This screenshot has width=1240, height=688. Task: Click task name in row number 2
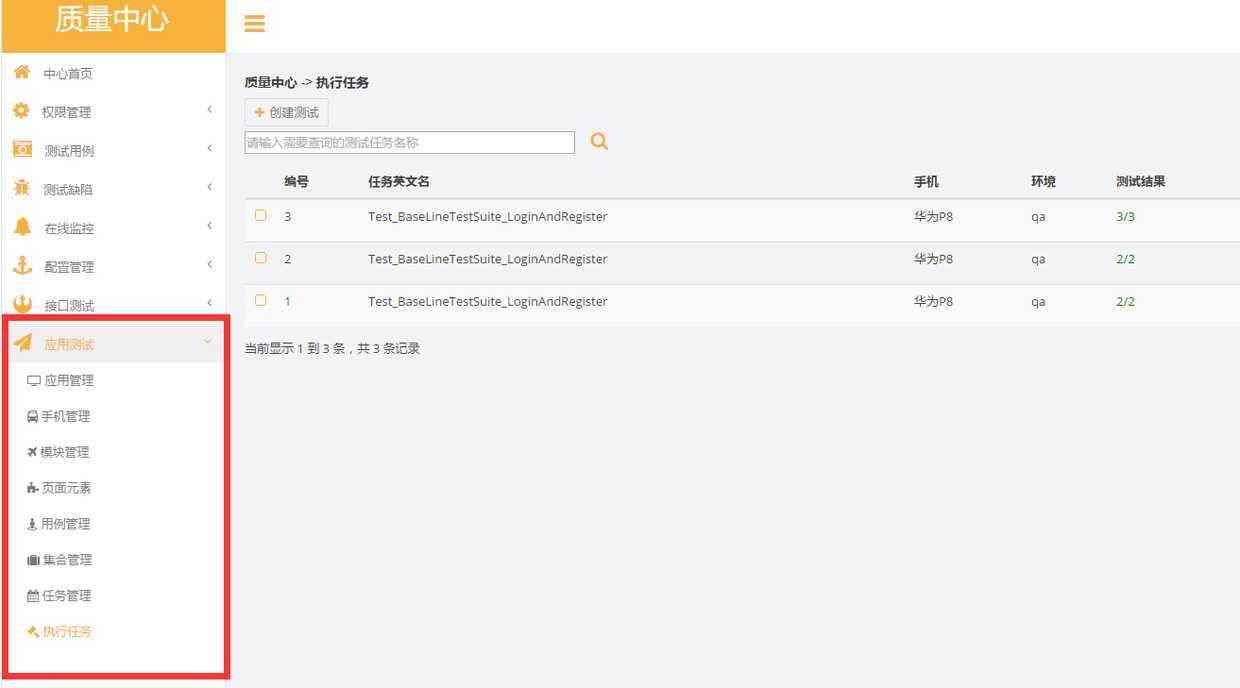point(488,259)
